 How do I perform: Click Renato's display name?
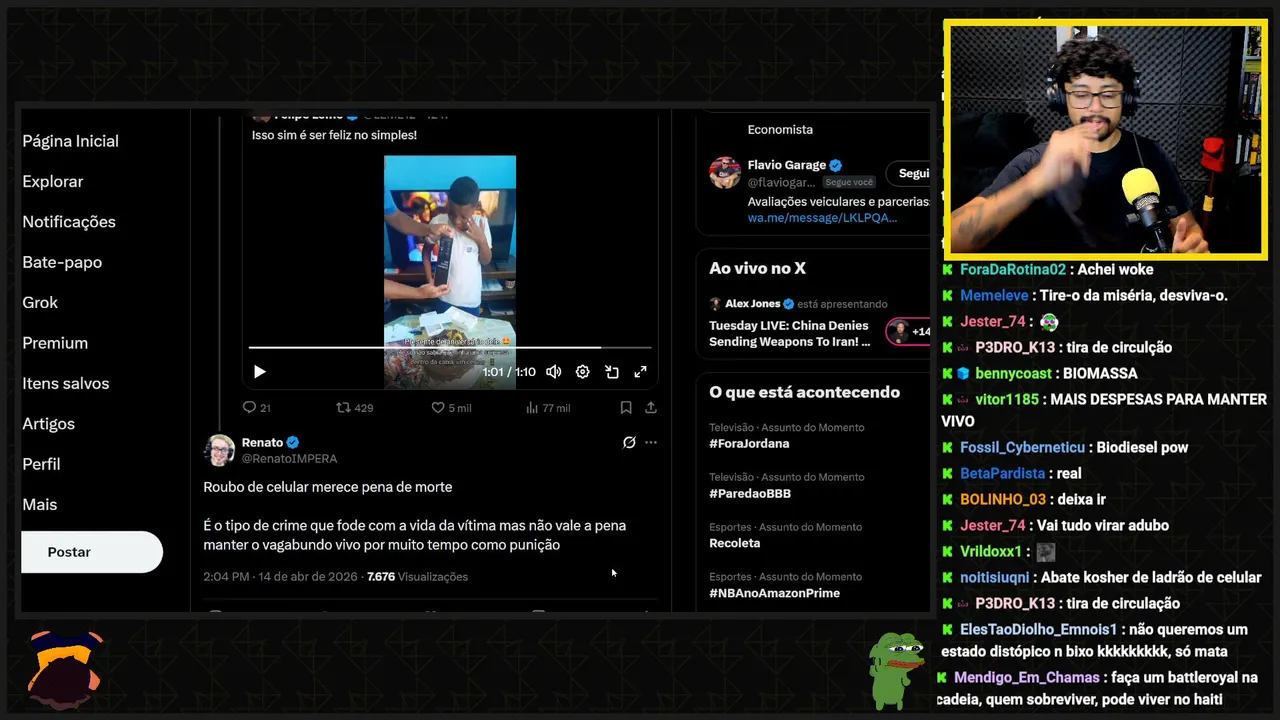[x=262, y=442]
